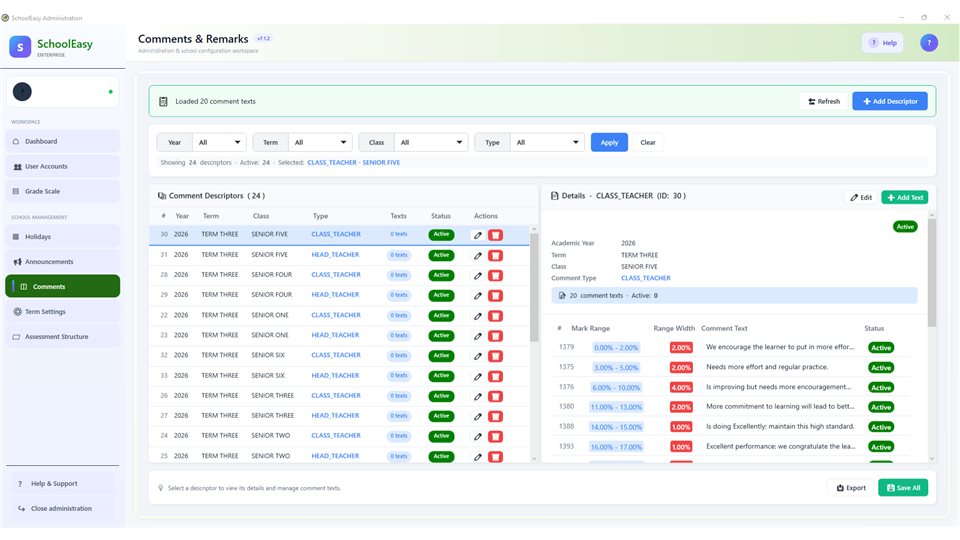Click the descriptors list vertical scrollbar
The image size is (960, 540).
pos(534,288)
